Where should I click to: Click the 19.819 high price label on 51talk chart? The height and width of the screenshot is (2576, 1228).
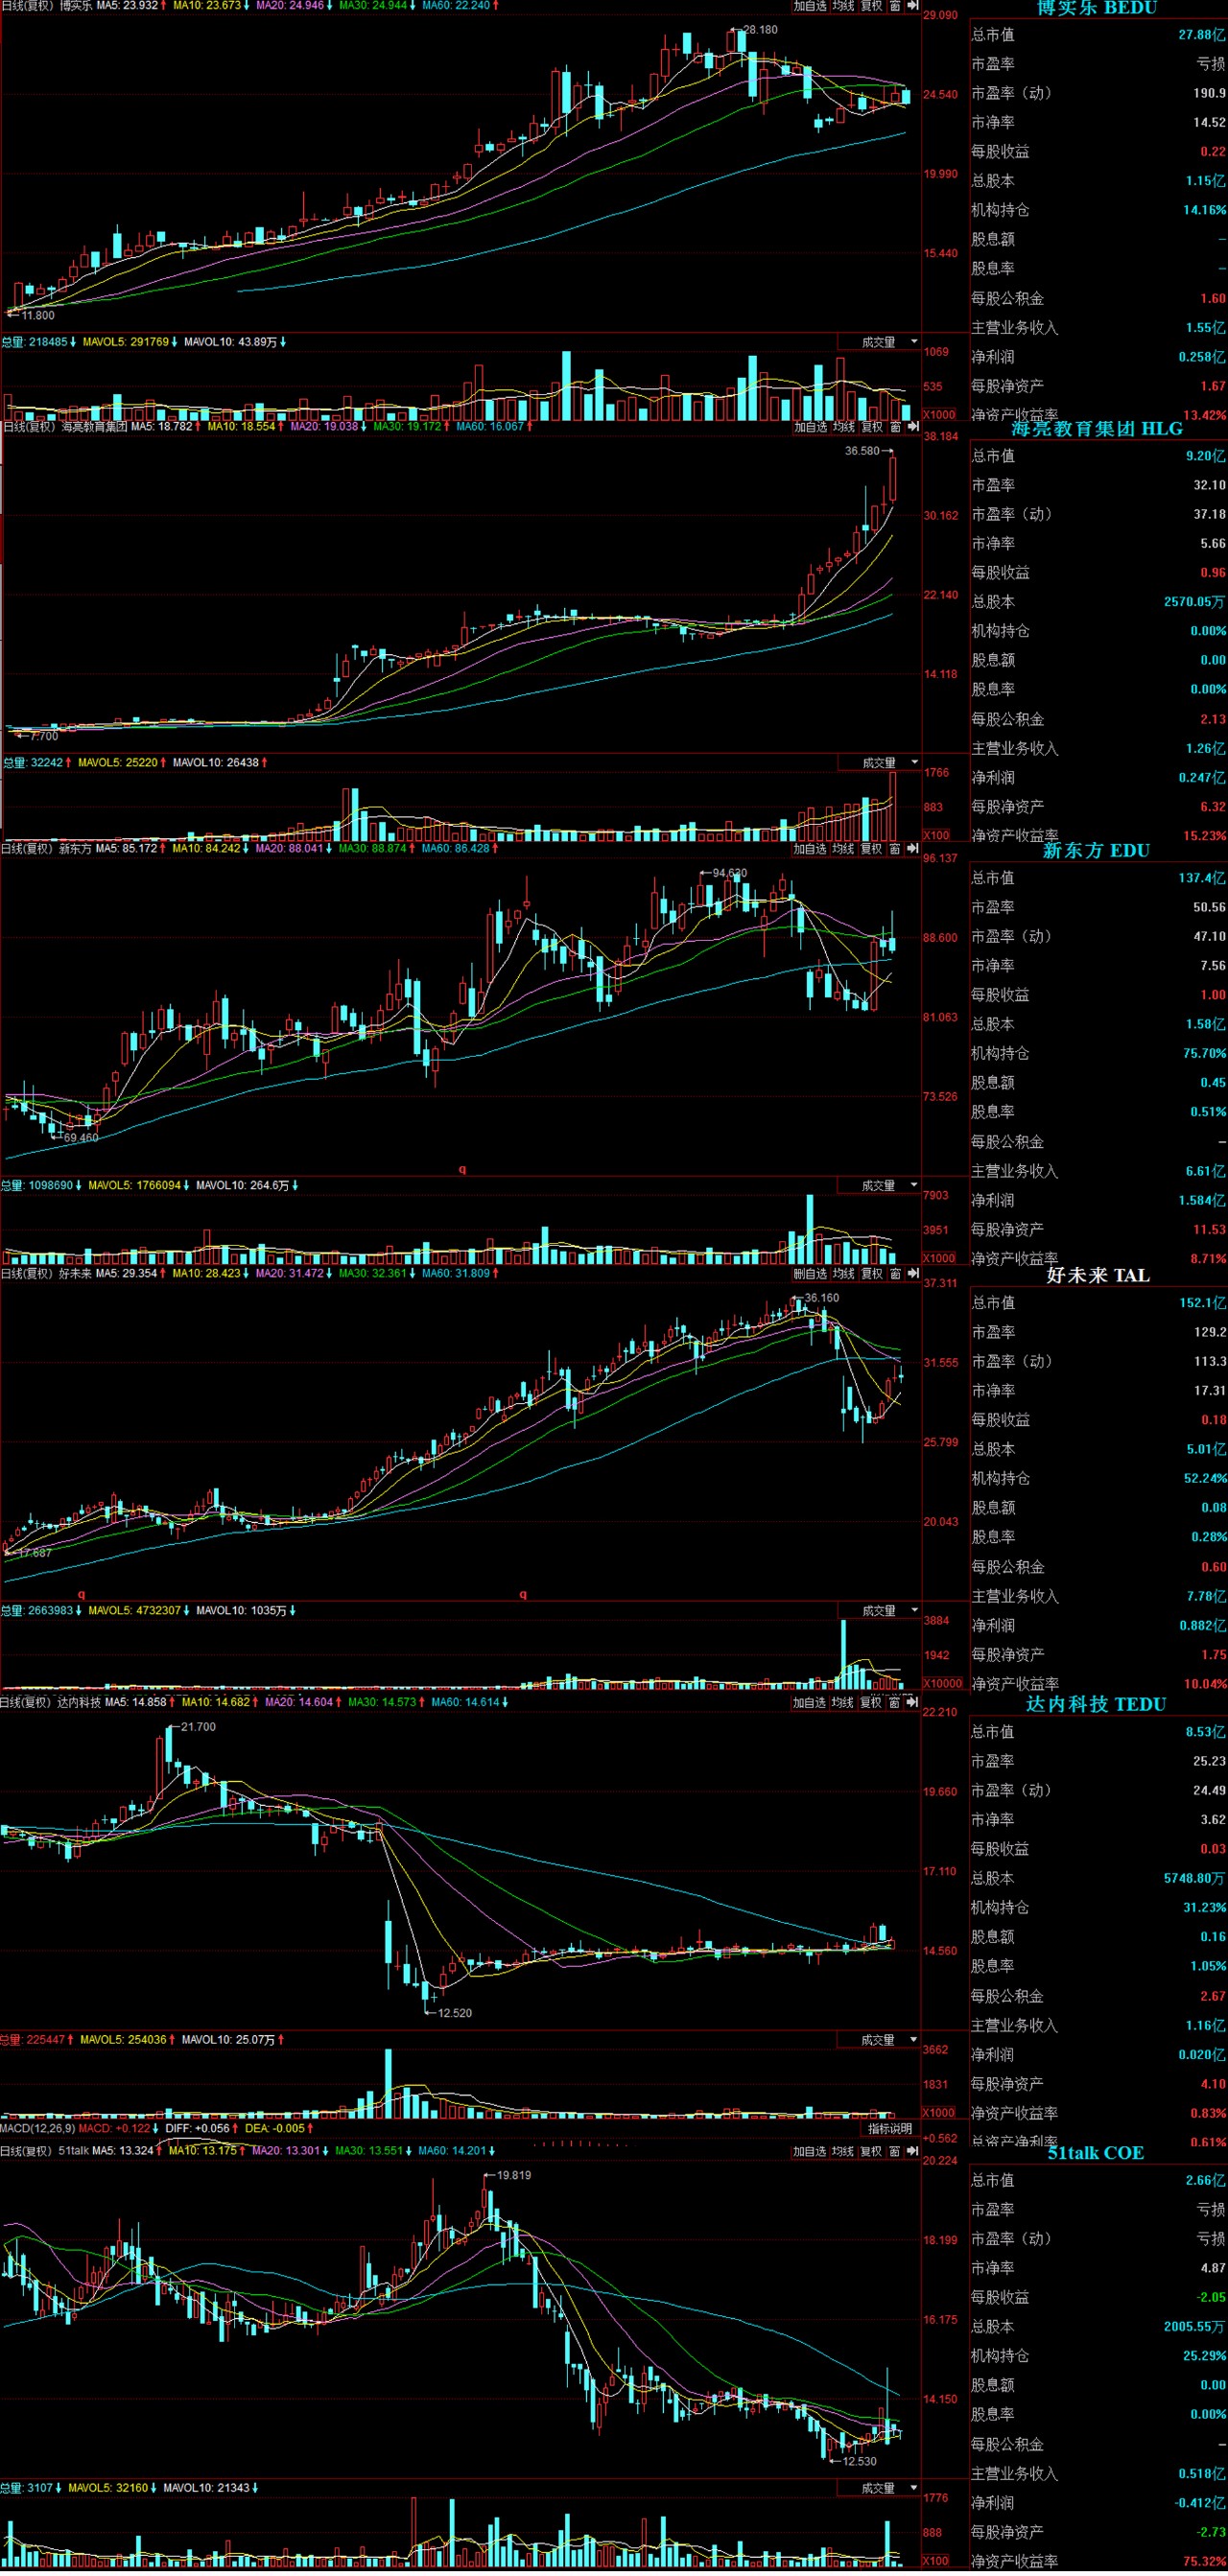514,2176
